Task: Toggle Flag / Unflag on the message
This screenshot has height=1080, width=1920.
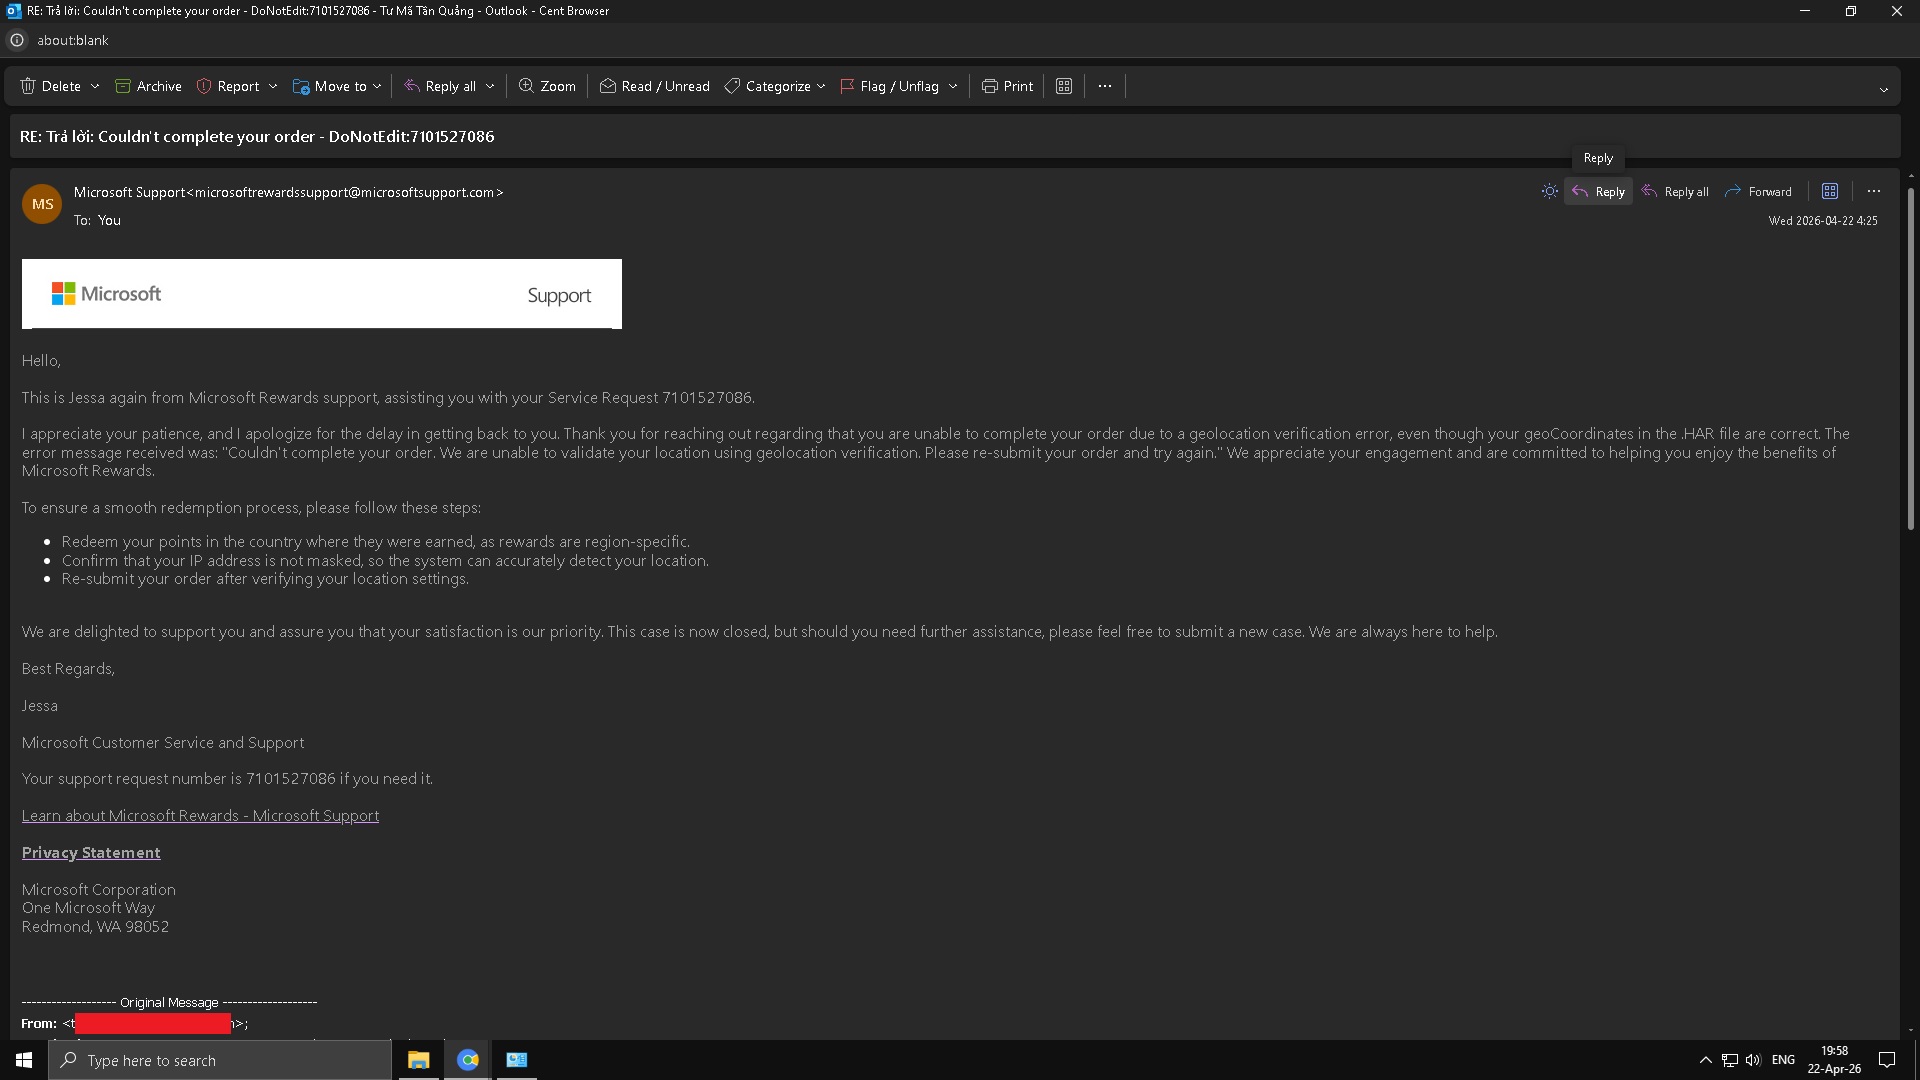Action: point(890,86)
